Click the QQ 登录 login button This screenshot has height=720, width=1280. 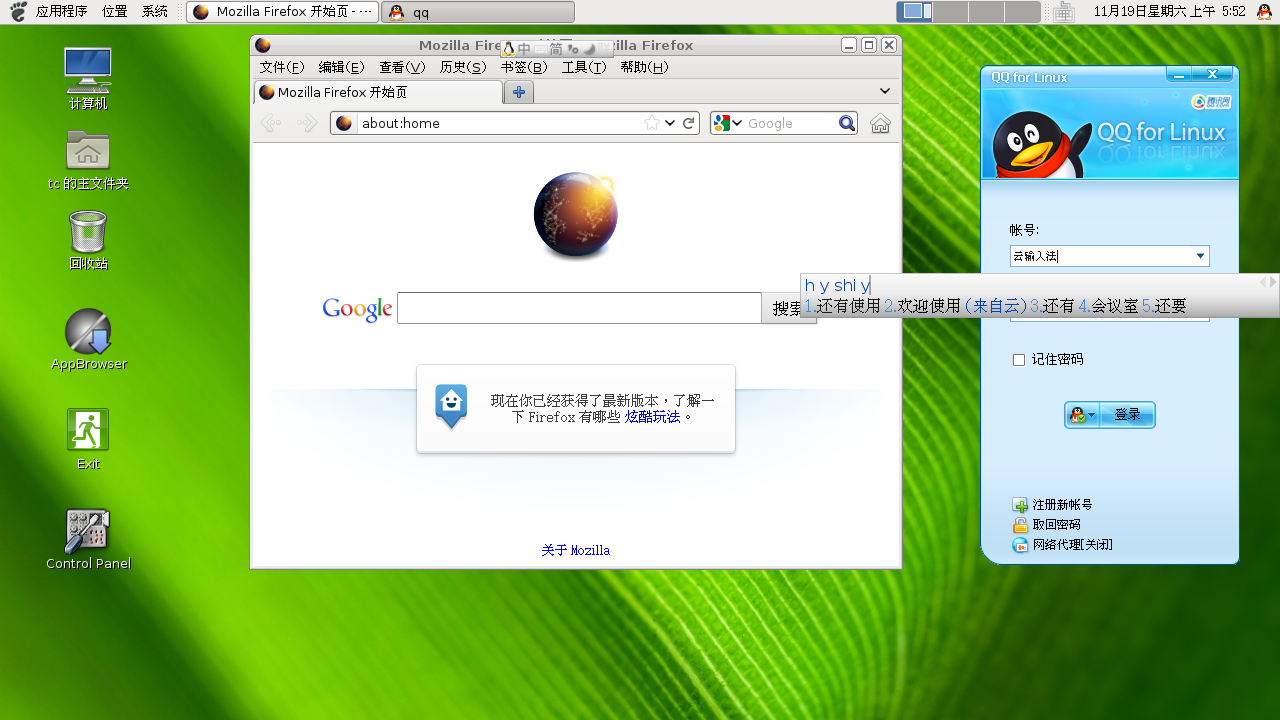pos(1127,415)
